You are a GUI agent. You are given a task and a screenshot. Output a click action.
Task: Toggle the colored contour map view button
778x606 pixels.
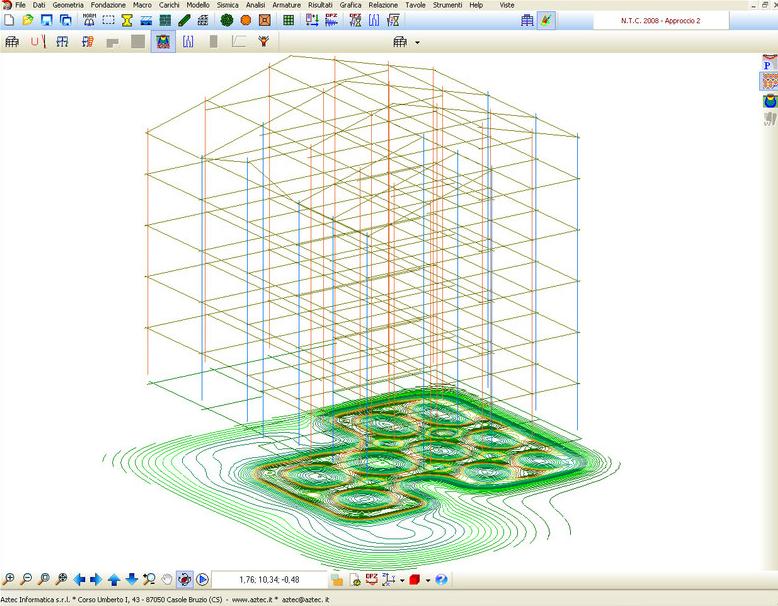(x=160, y=42)
